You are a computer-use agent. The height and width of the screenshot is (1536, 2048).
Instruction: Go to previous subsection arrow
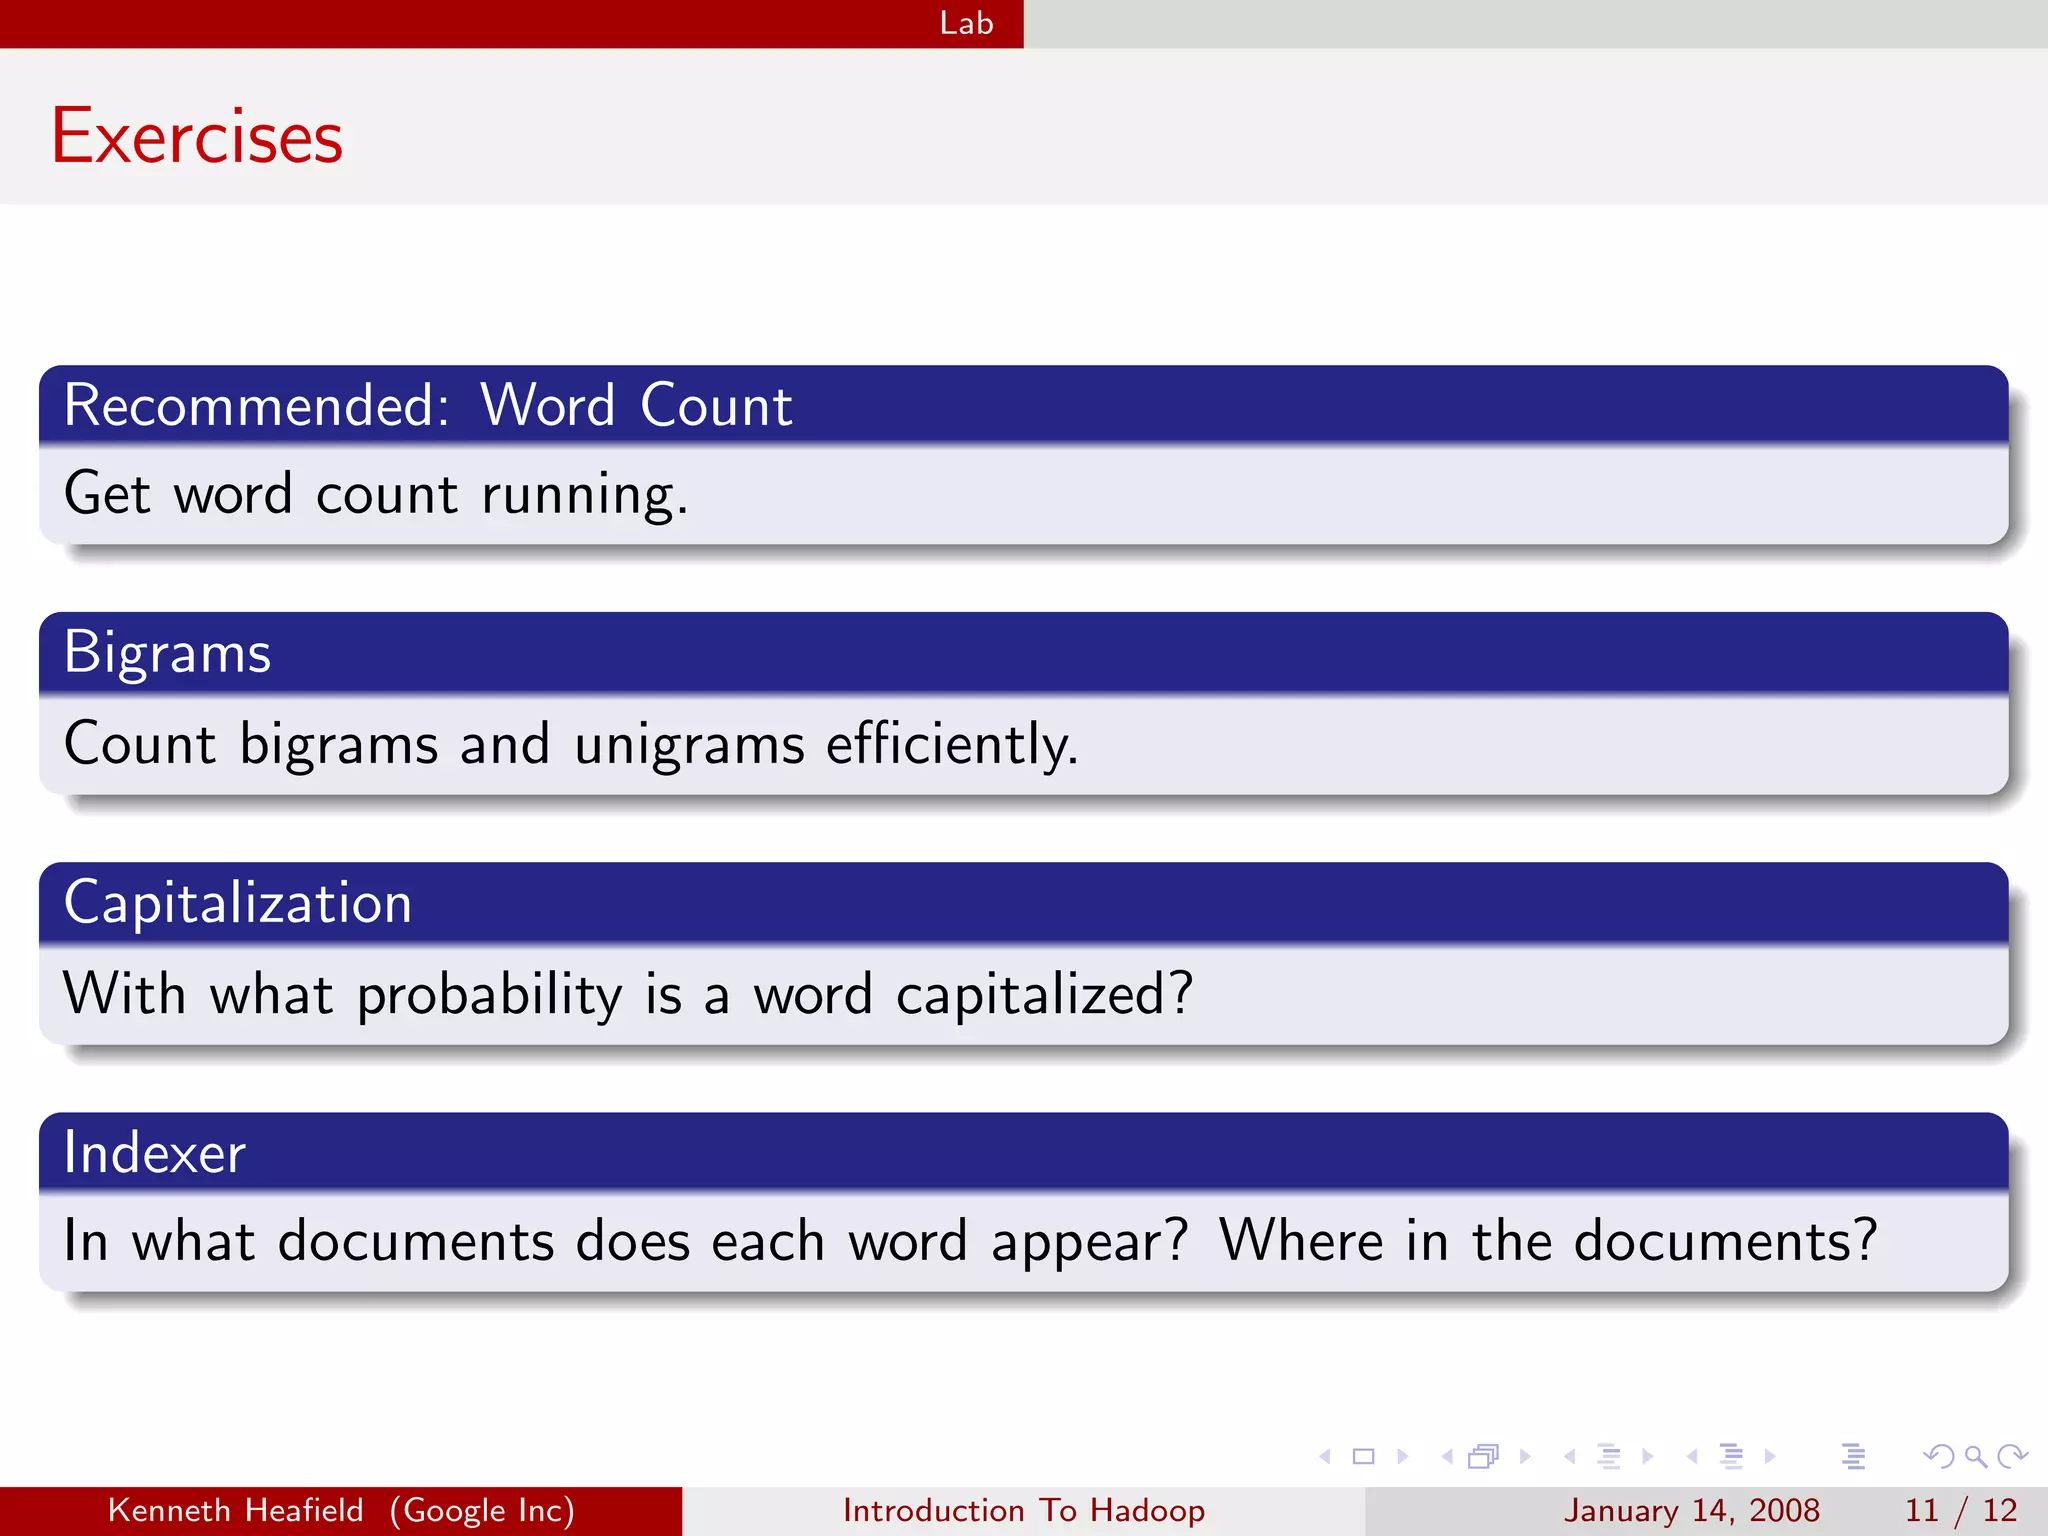click(x=1570, y=1457)
